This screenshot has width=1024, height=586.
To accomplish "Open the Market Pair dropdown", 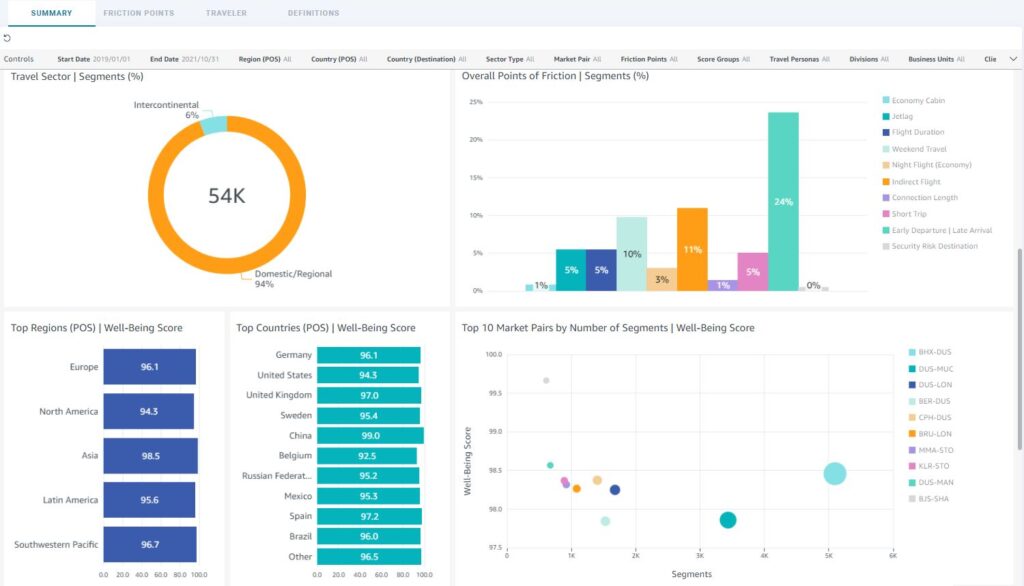I will pos(580,59).
